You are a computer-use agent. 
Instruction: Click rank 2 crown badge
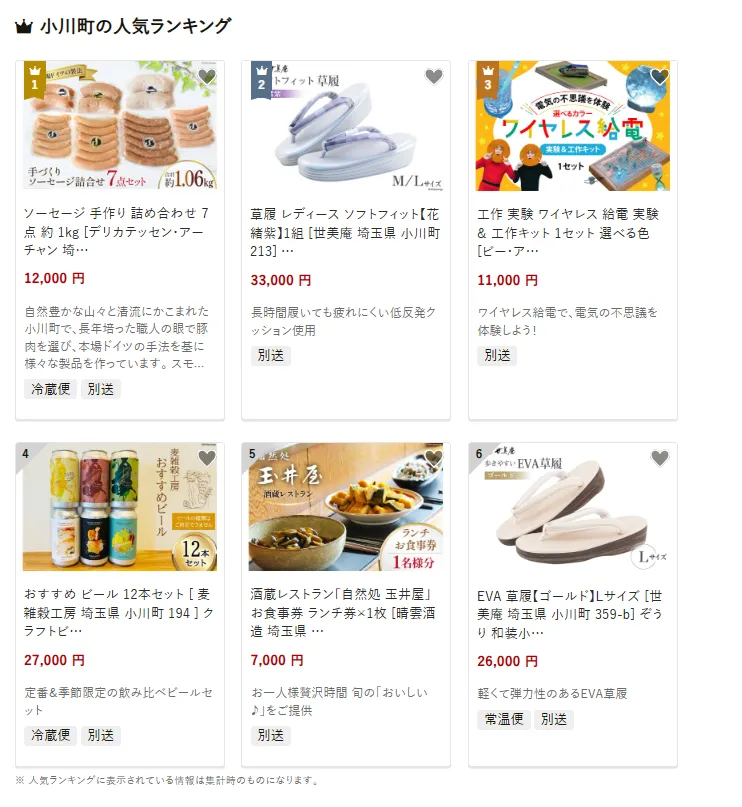pos(261,80)
